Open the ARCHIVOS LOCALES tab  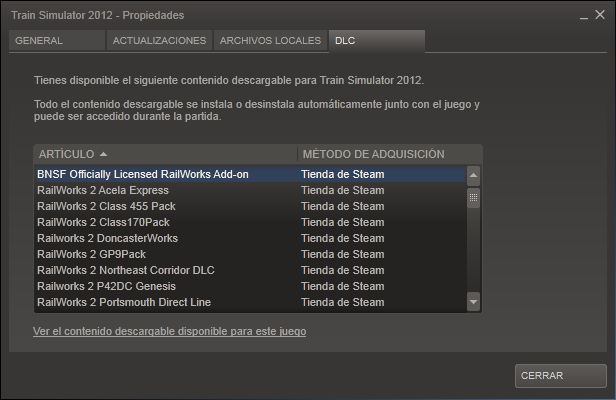click(x=270, y=41)
